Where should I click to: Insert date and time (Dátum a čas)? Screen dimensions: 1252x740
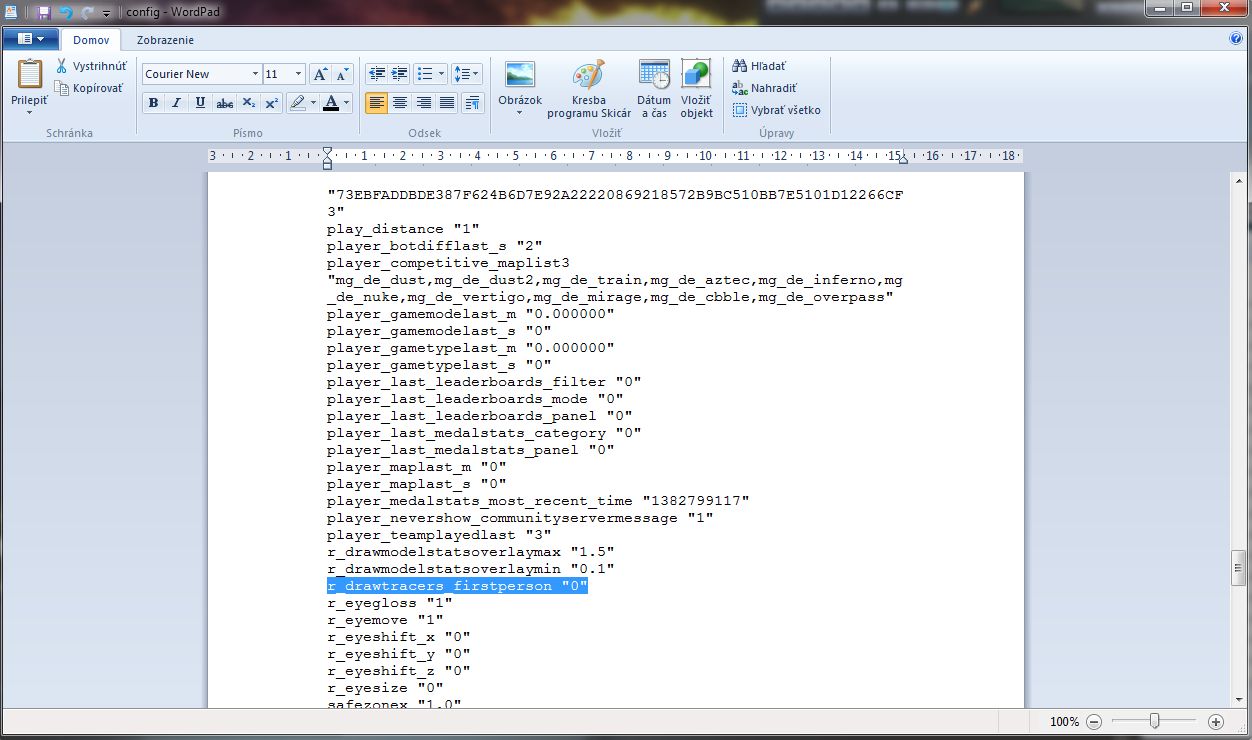click(654, 88)
